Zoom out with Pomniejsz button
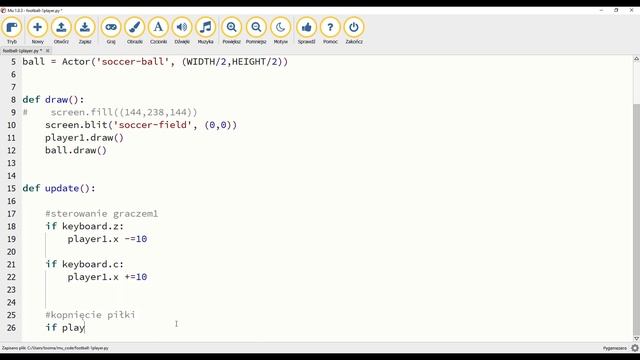Screen dimensions: 640x360 click(x=256, y=31)
